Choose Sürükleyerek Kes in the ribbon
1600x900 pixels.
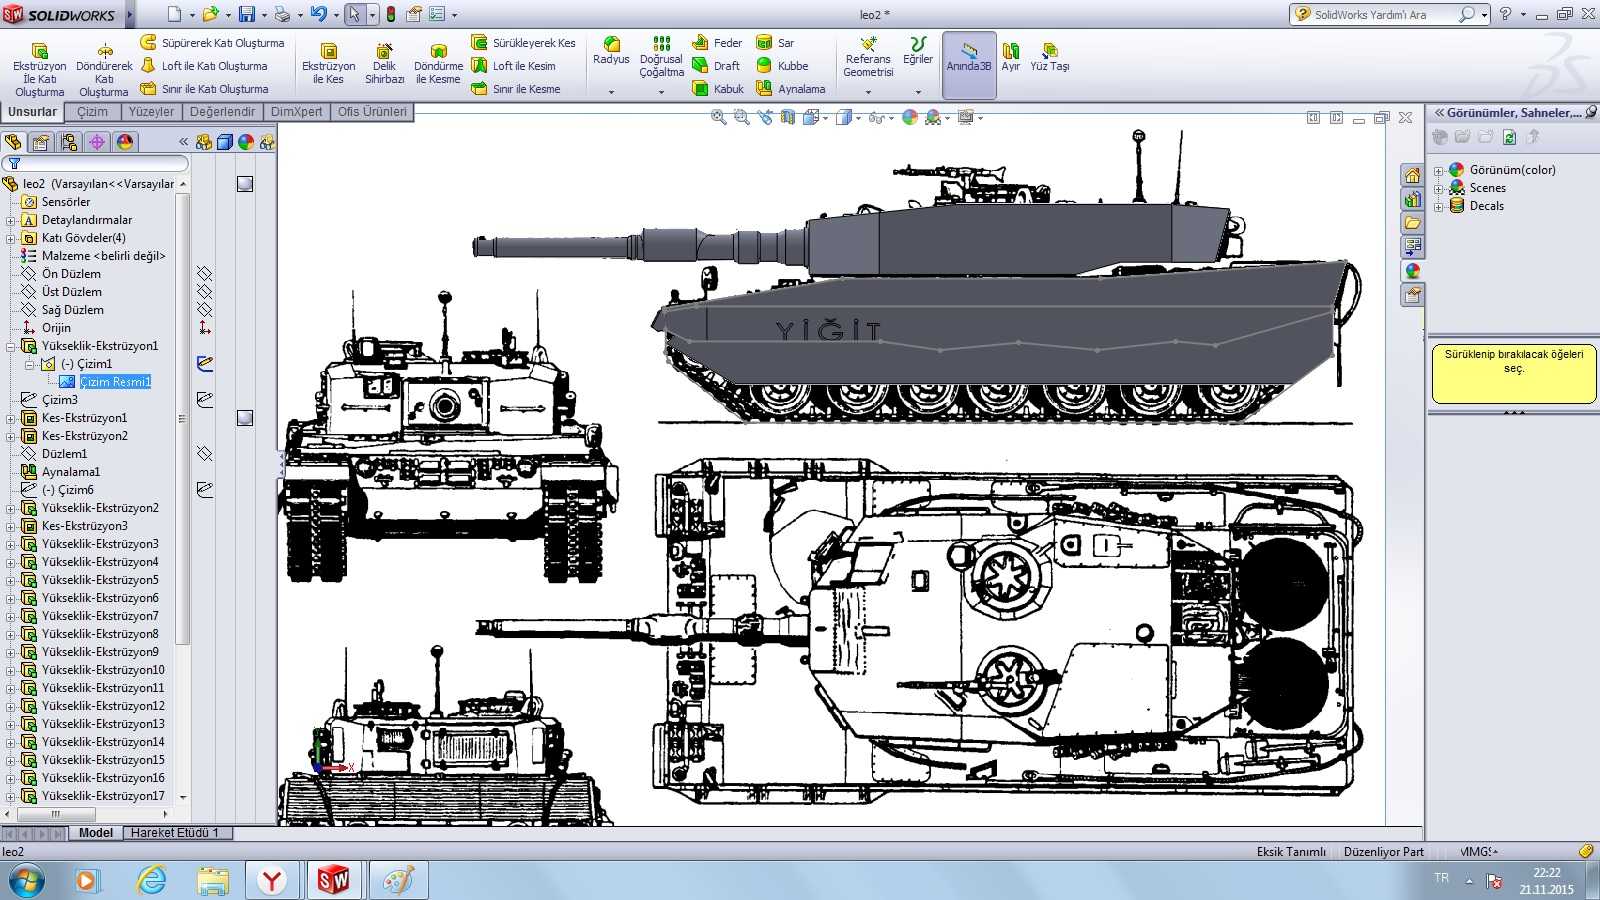coord(523,43)
